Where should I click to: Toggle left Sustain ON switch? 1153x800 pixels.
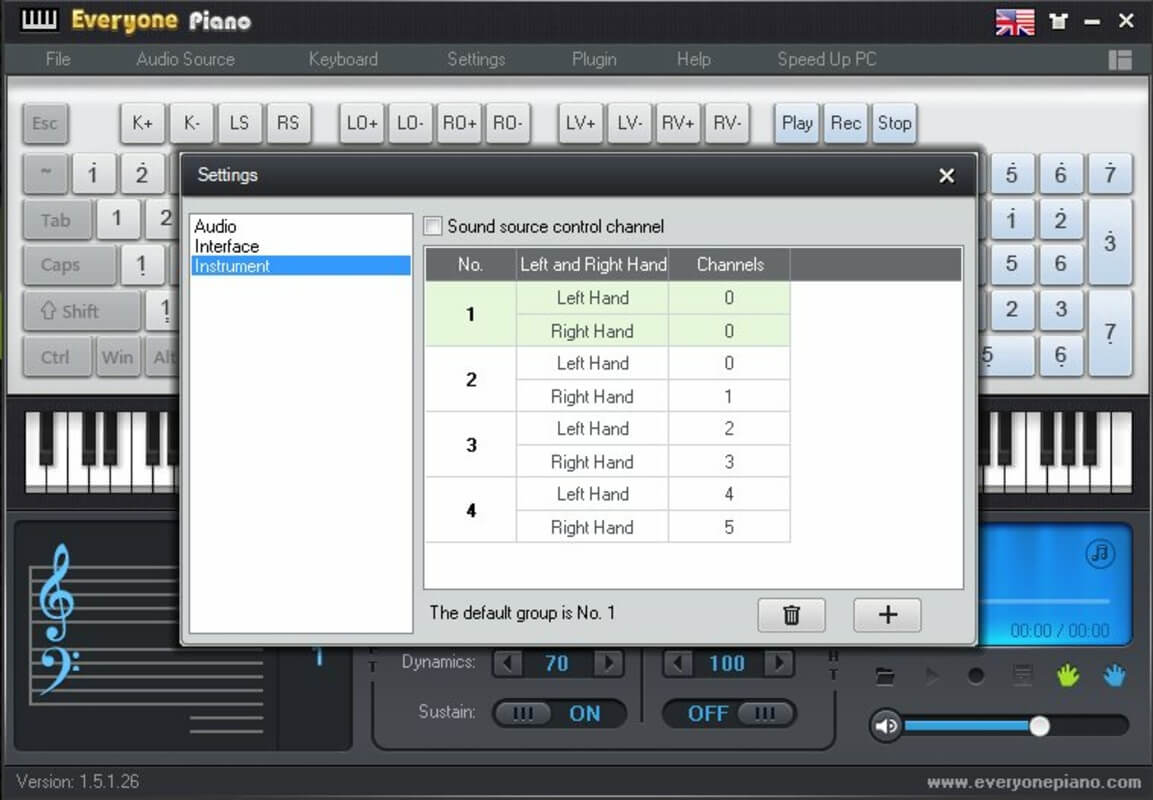(559, 713)
